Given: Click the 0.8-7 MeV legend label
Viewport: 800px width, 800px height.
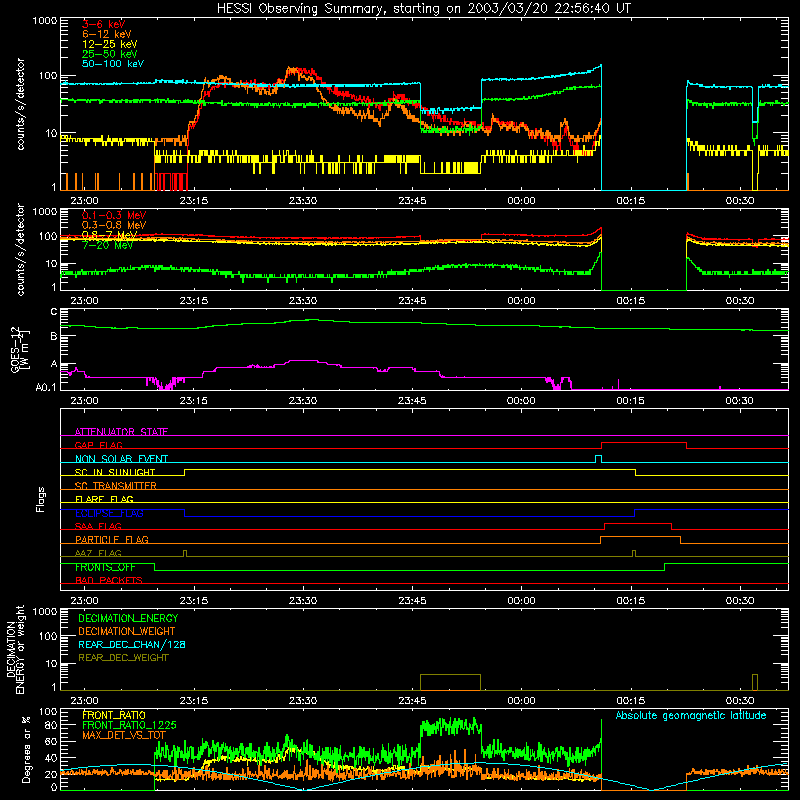Looking at the screenshot, I should coord(110,235).
